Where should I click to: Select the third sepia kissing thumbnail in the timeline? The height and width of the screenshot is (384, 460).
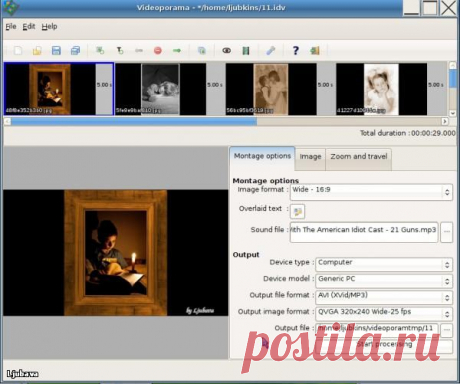pyautogui.click(x=271, y=89)
